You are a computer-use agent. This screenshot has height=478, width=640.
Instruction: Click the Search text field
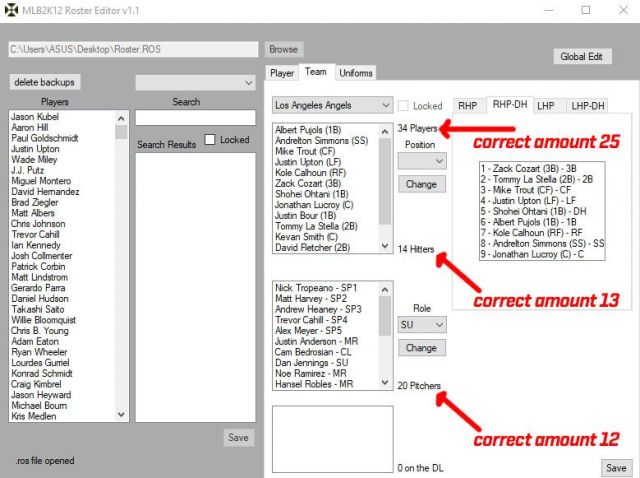[x=196, y=118]
